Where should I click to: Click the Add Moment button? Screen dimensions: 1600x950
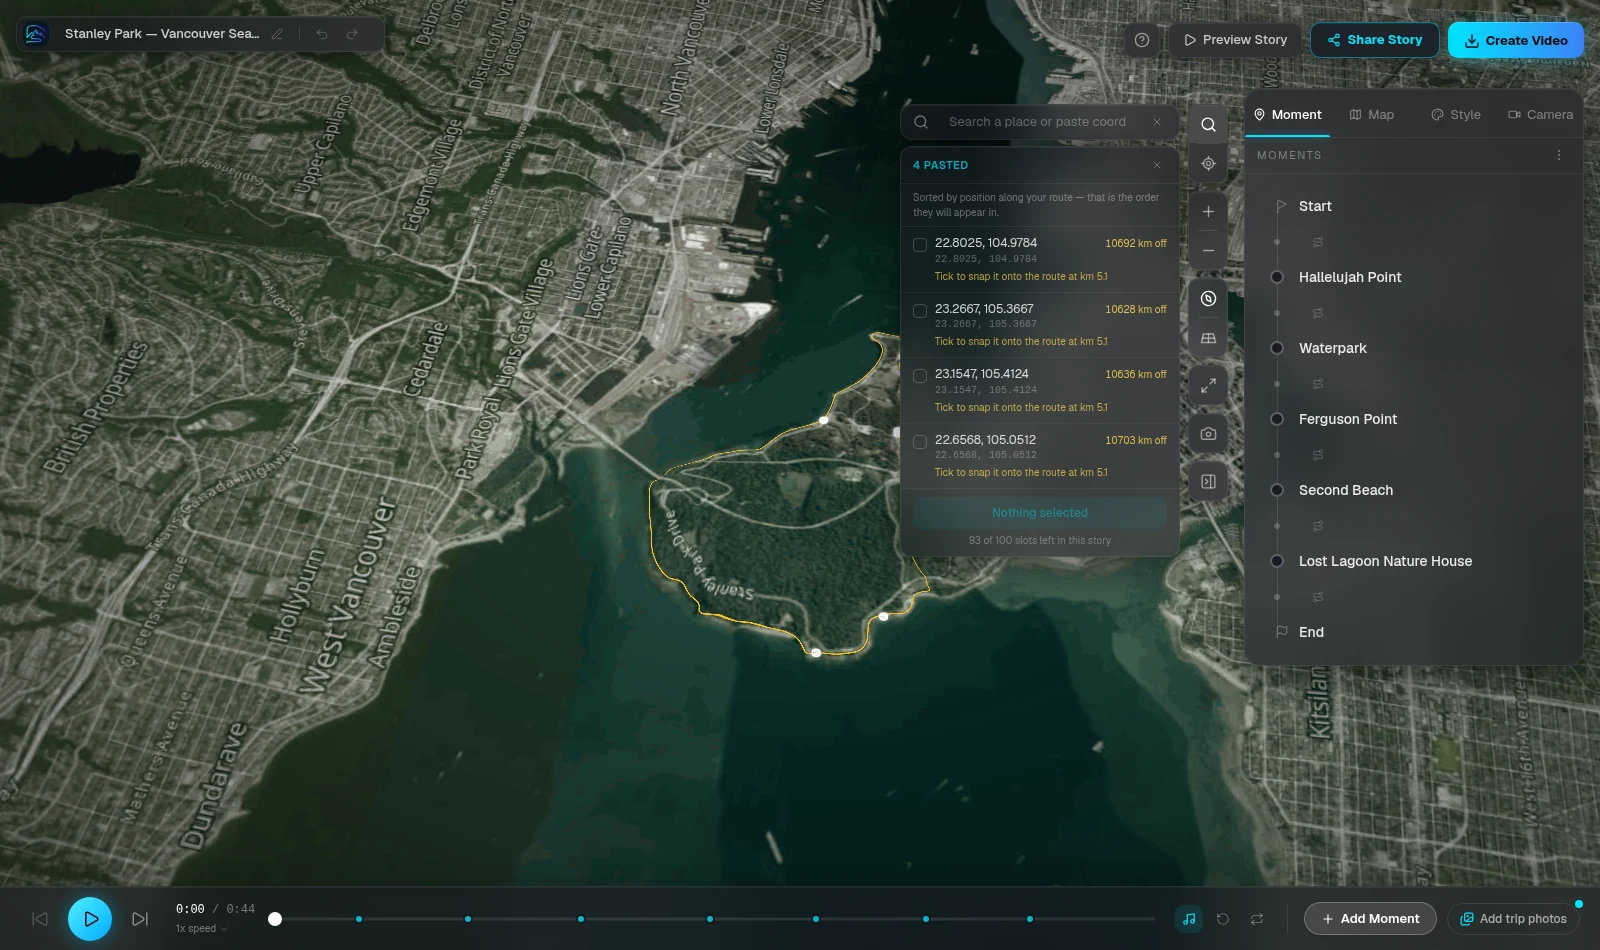click(x=1370, y=919)
